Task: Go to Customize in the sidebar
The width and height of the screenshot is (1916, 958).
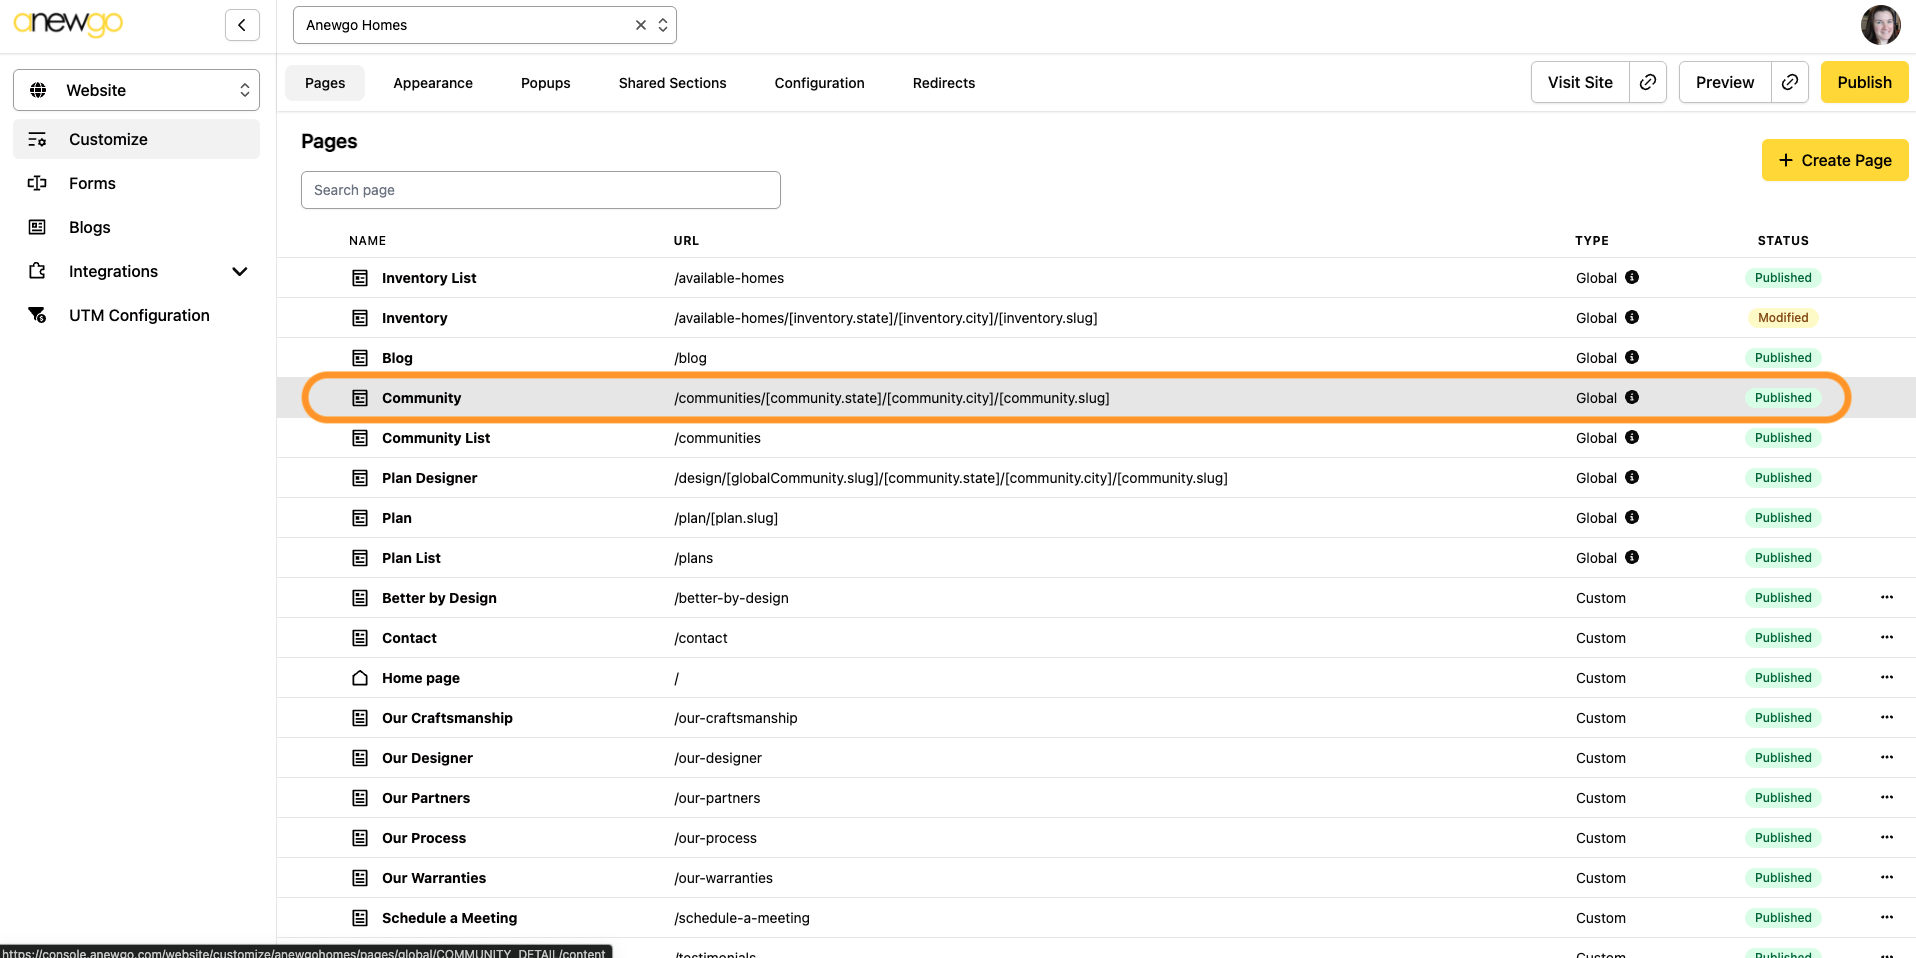Action: coord(136,139)
